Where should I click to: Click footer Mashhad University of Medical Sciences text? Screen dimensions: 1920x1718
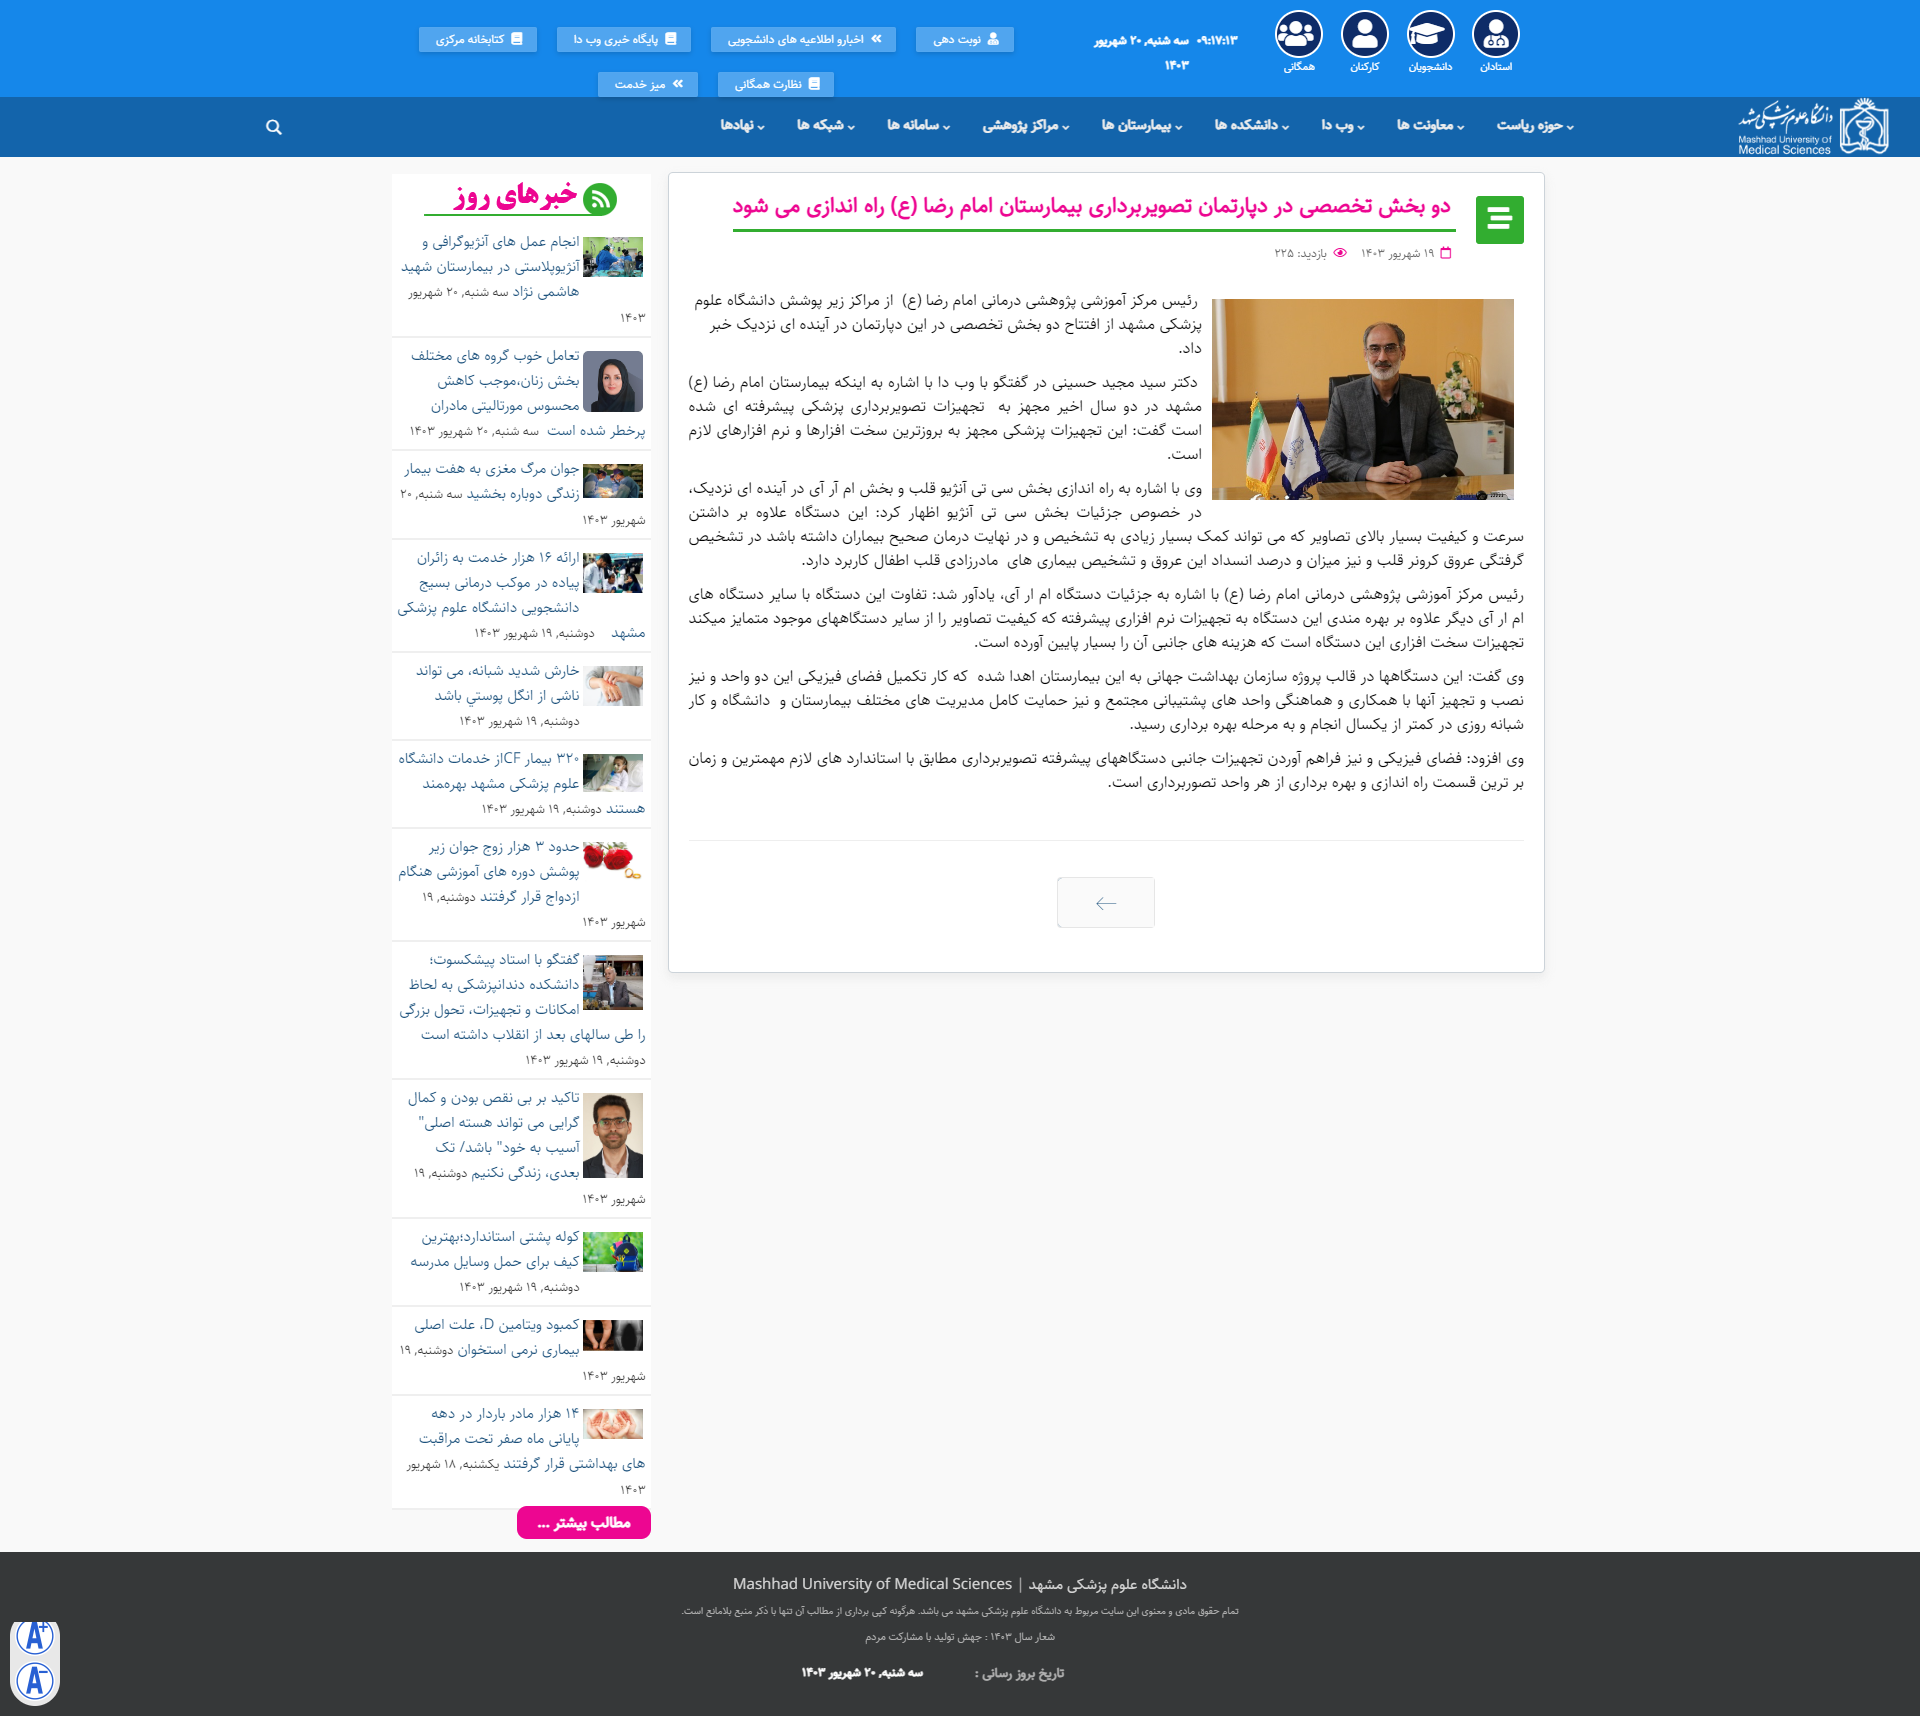click(x=872, y=1584)
